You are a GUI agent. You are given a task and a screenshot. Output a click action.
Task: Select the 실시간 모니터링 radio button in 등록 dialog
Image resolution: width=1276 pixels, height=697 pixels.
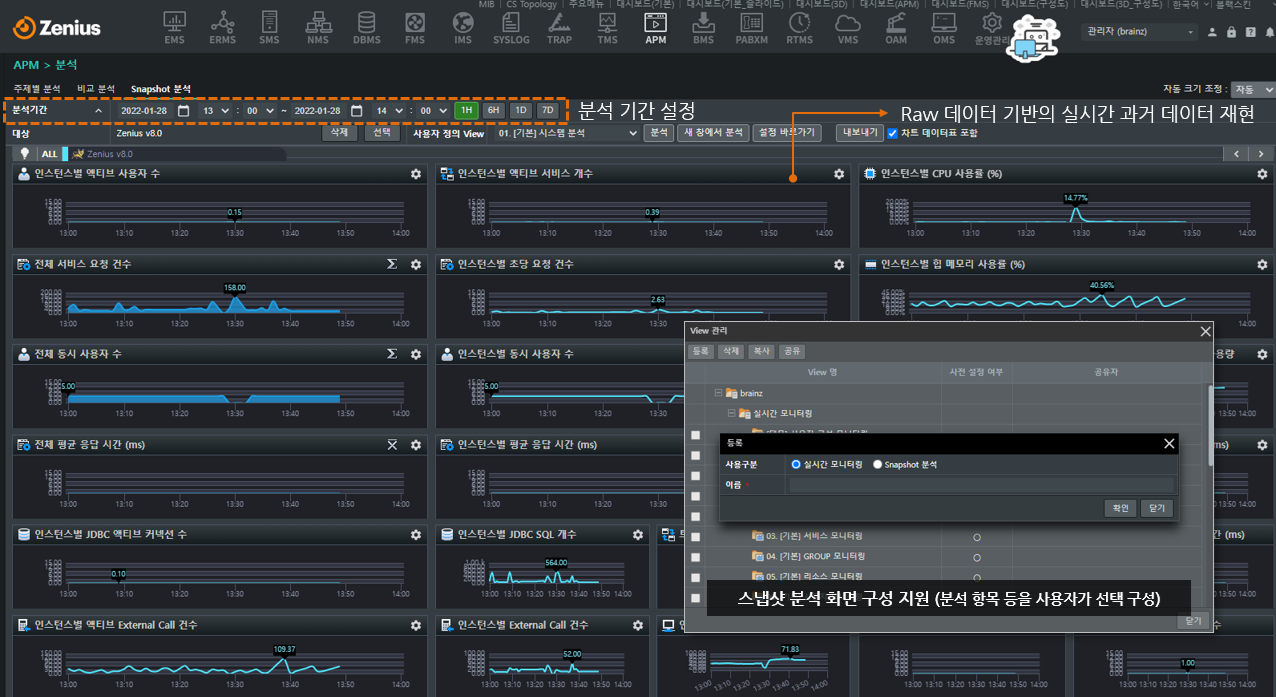[796, 464]
